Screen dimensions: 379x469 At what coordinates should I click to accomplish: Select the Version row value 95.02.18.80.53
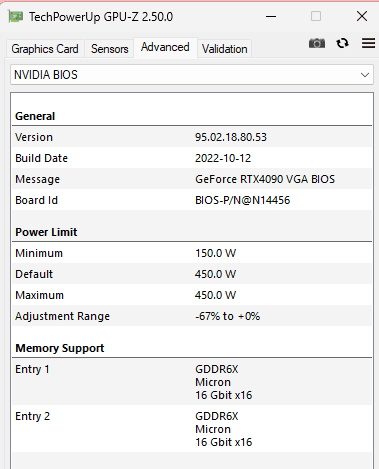[231, 137]
